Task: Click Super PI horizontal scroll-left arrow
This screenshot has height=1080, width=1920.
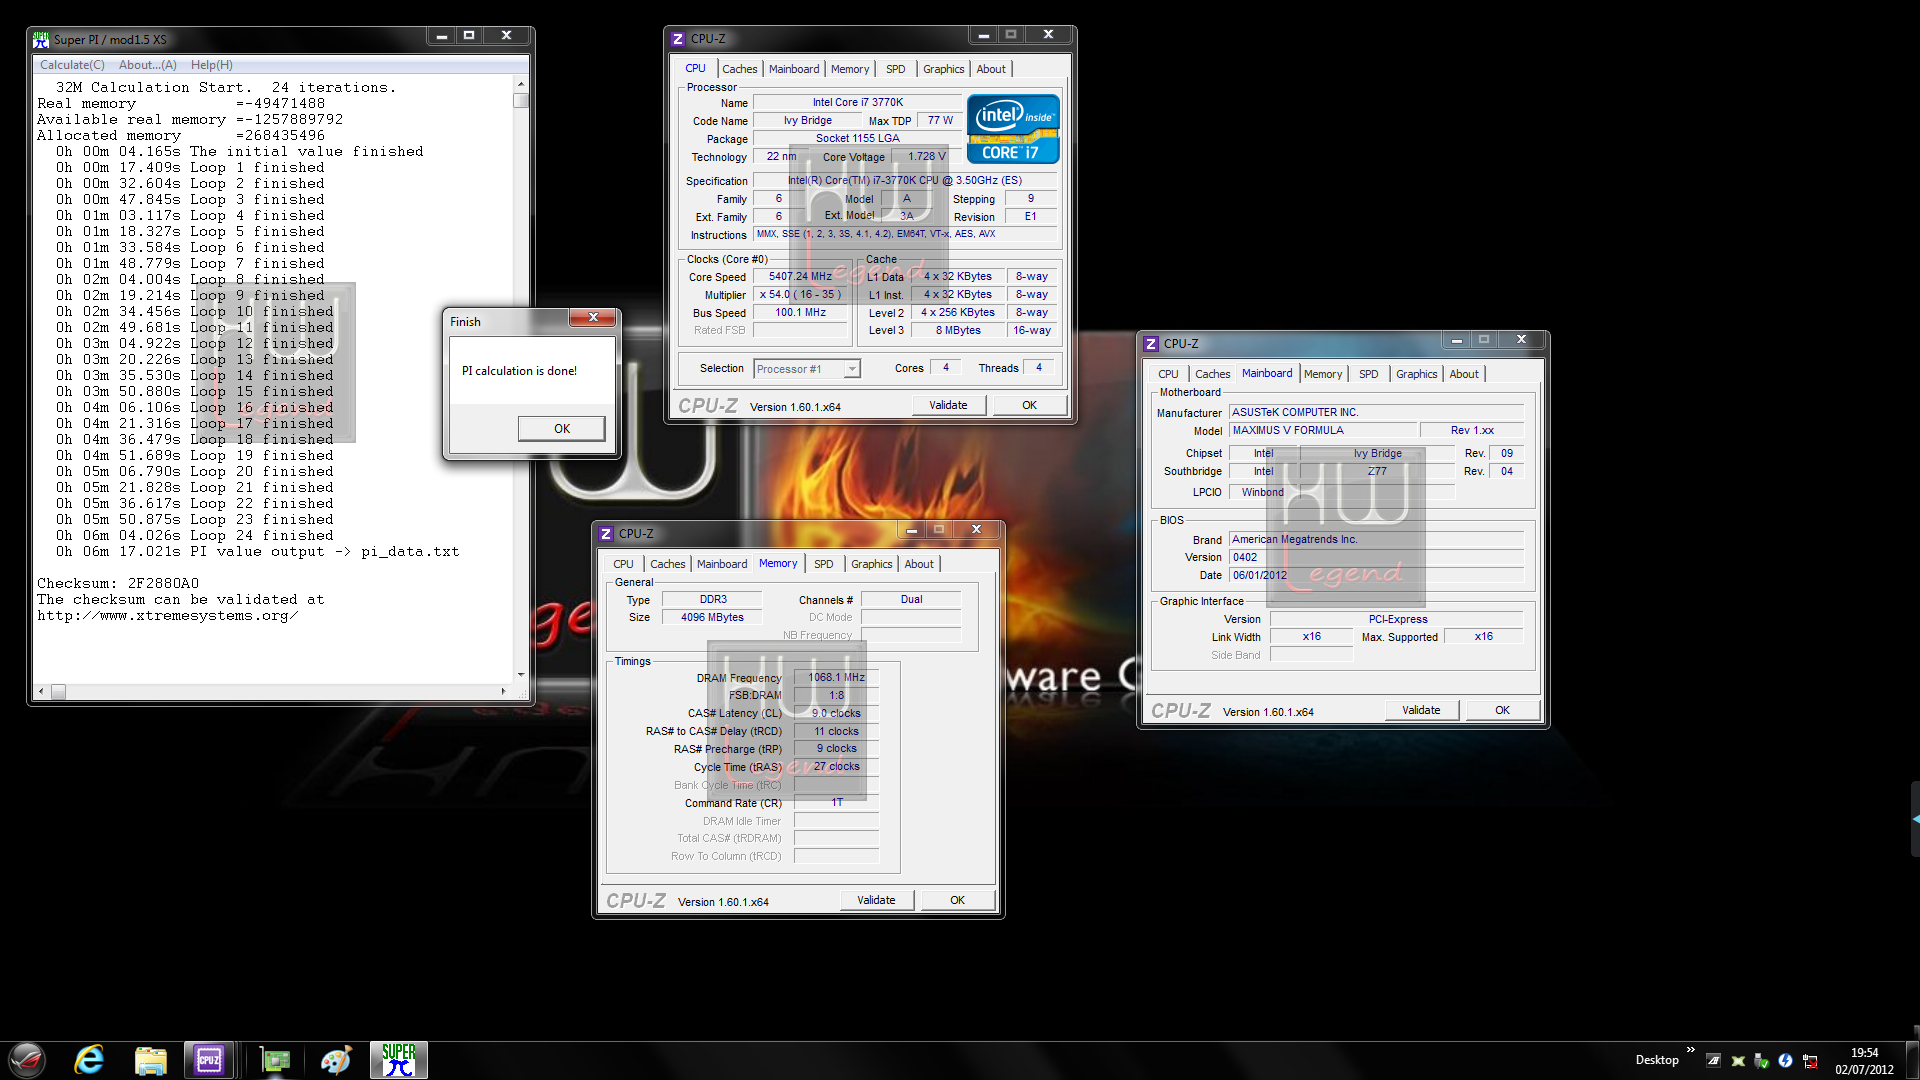Action: (41, 691)
